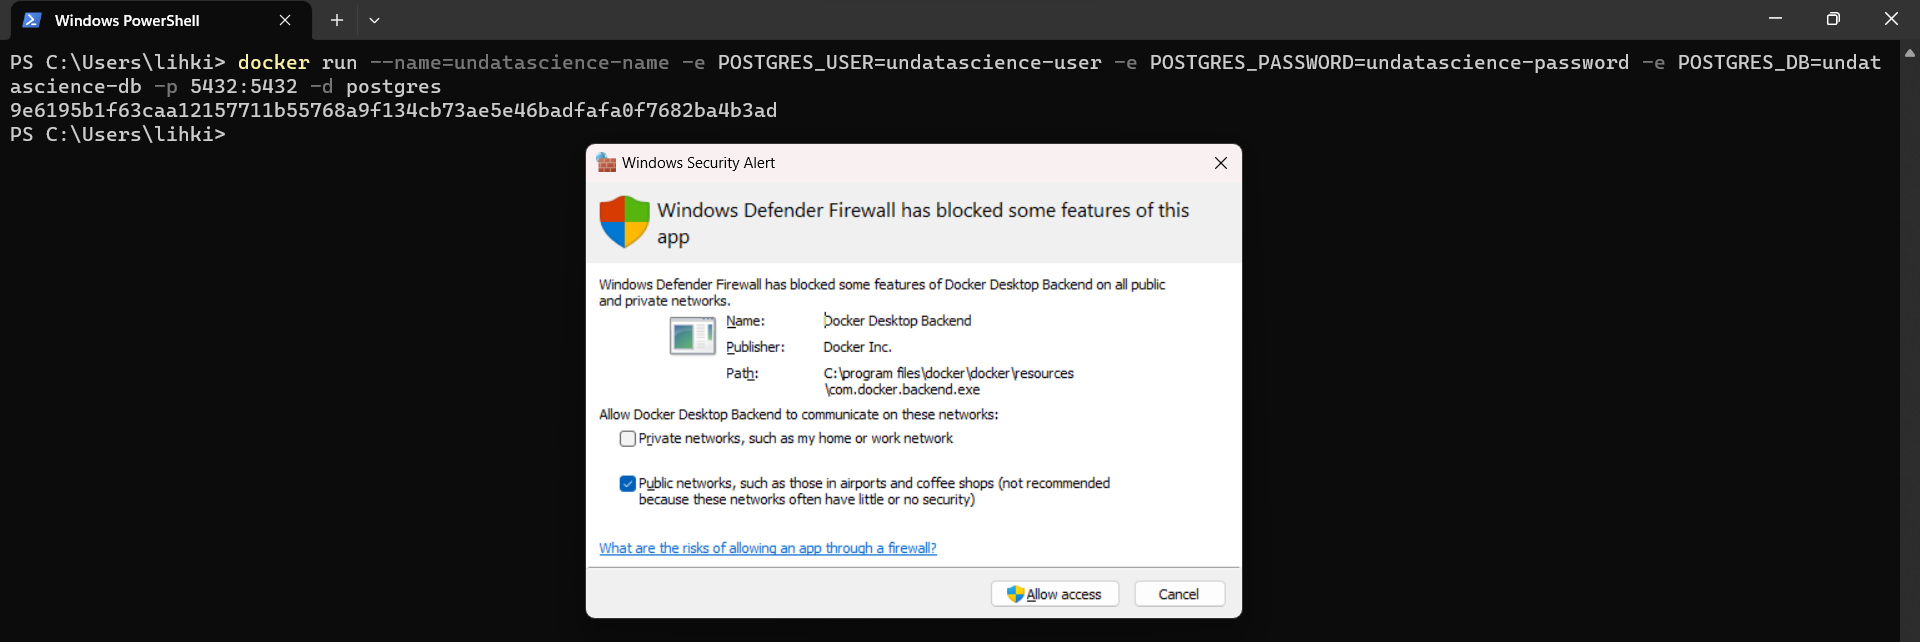The height and width of the screenshot is (642, 1920).
Task: Click the Windows Defender shield icon
Action: 624,222
